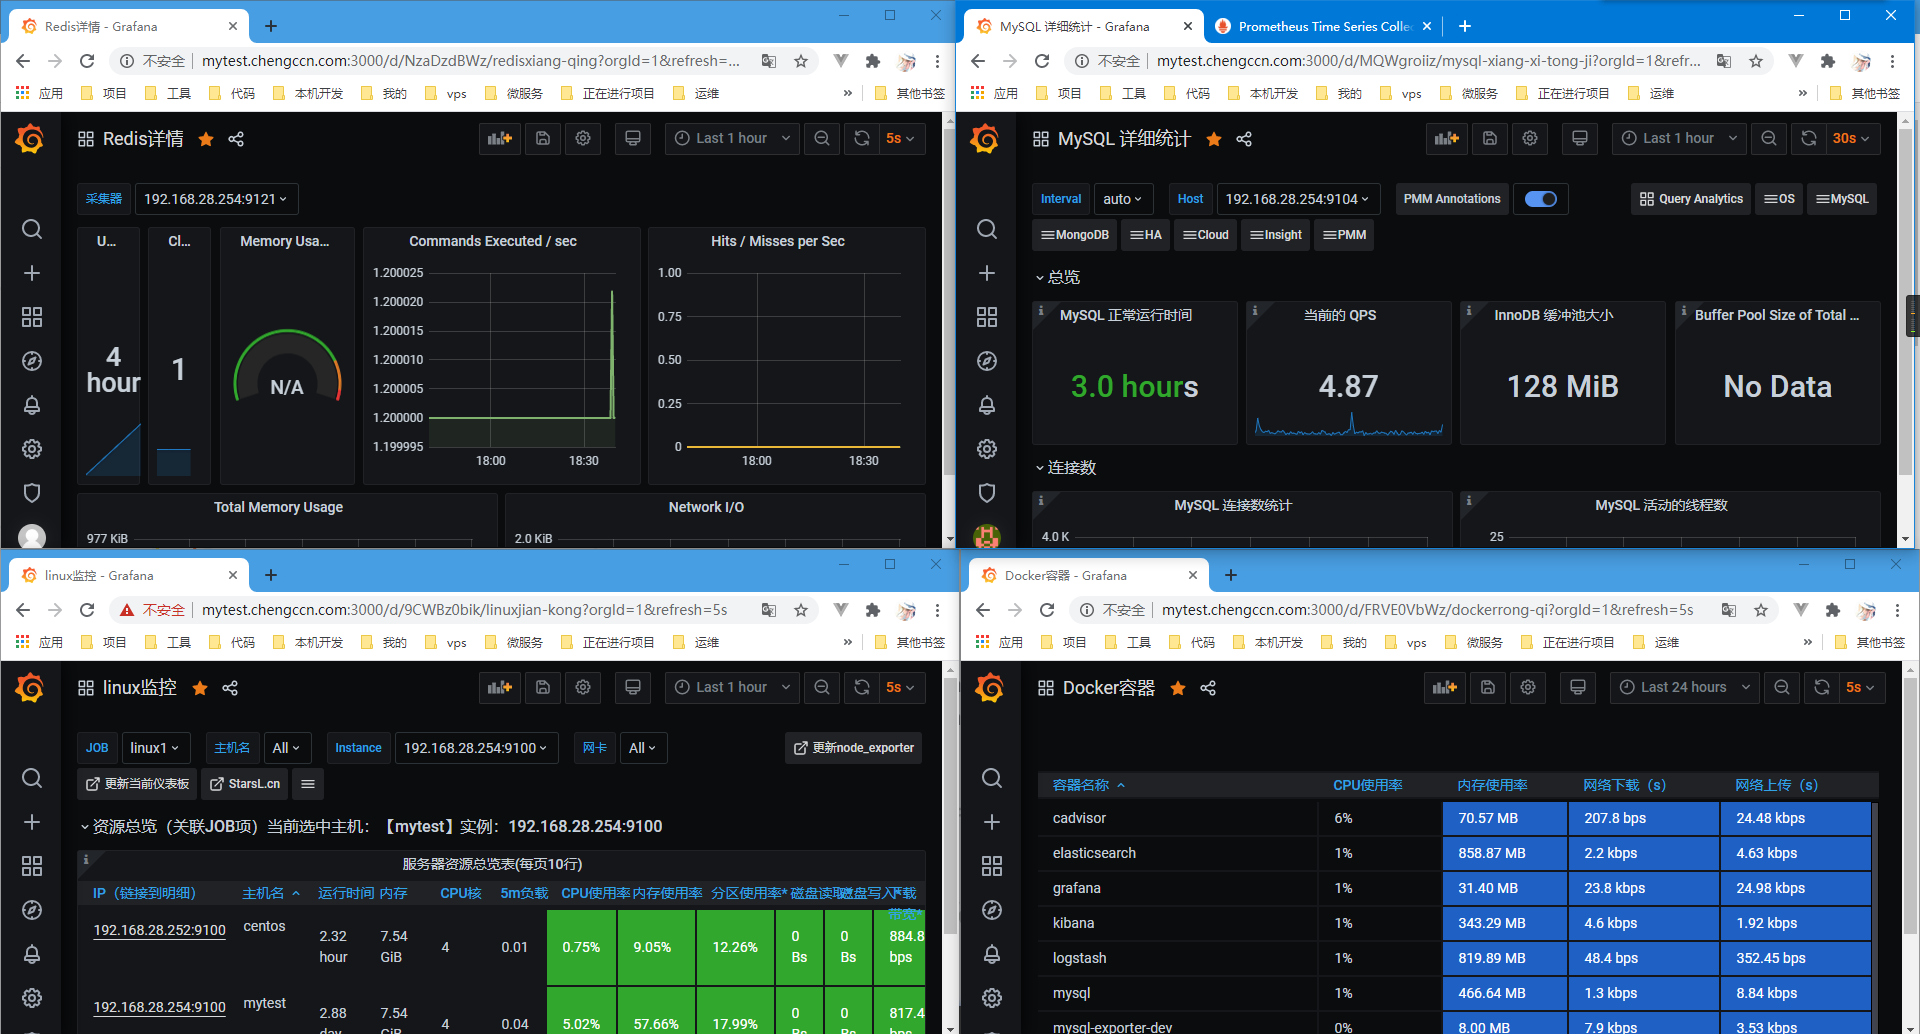This screenshot has width=1920, height=1034.
Task: Switch to Prometheus Time Series tab
Action: pyautogui.click(x=1322, y=26)
